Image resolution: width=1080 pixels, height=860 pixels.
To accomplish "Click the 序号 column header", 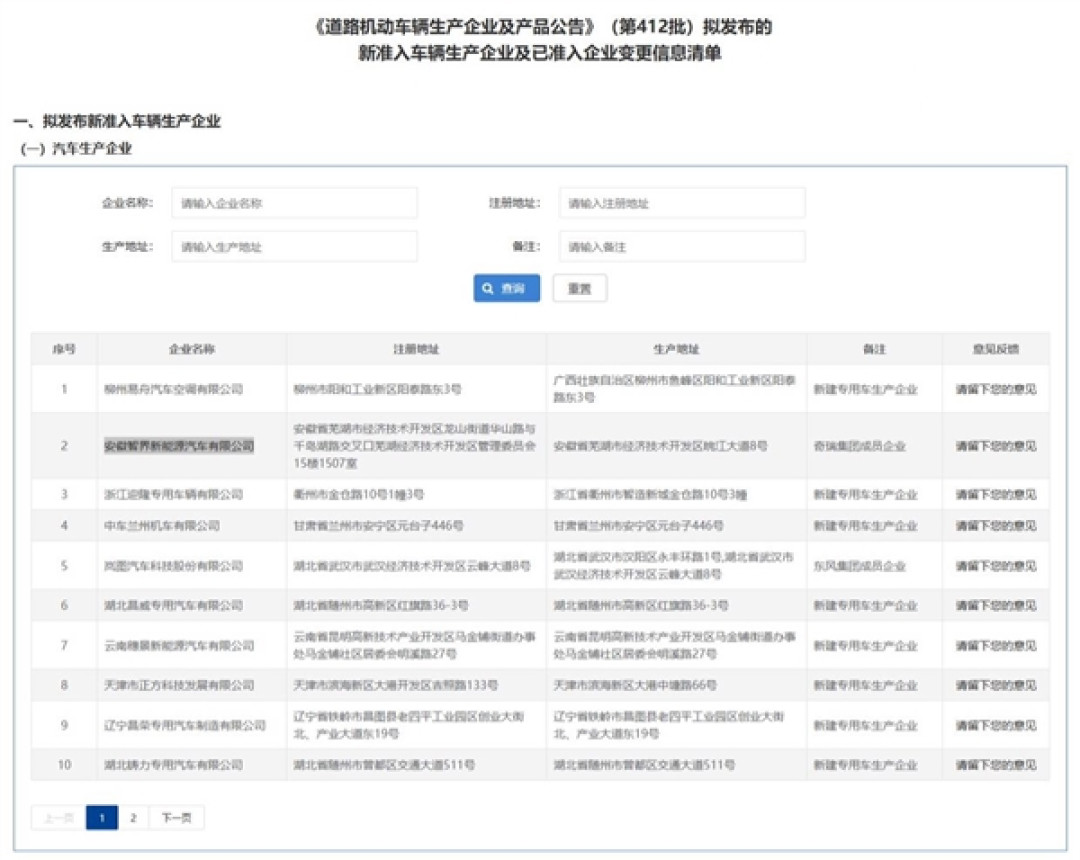I will pos(64,349).
